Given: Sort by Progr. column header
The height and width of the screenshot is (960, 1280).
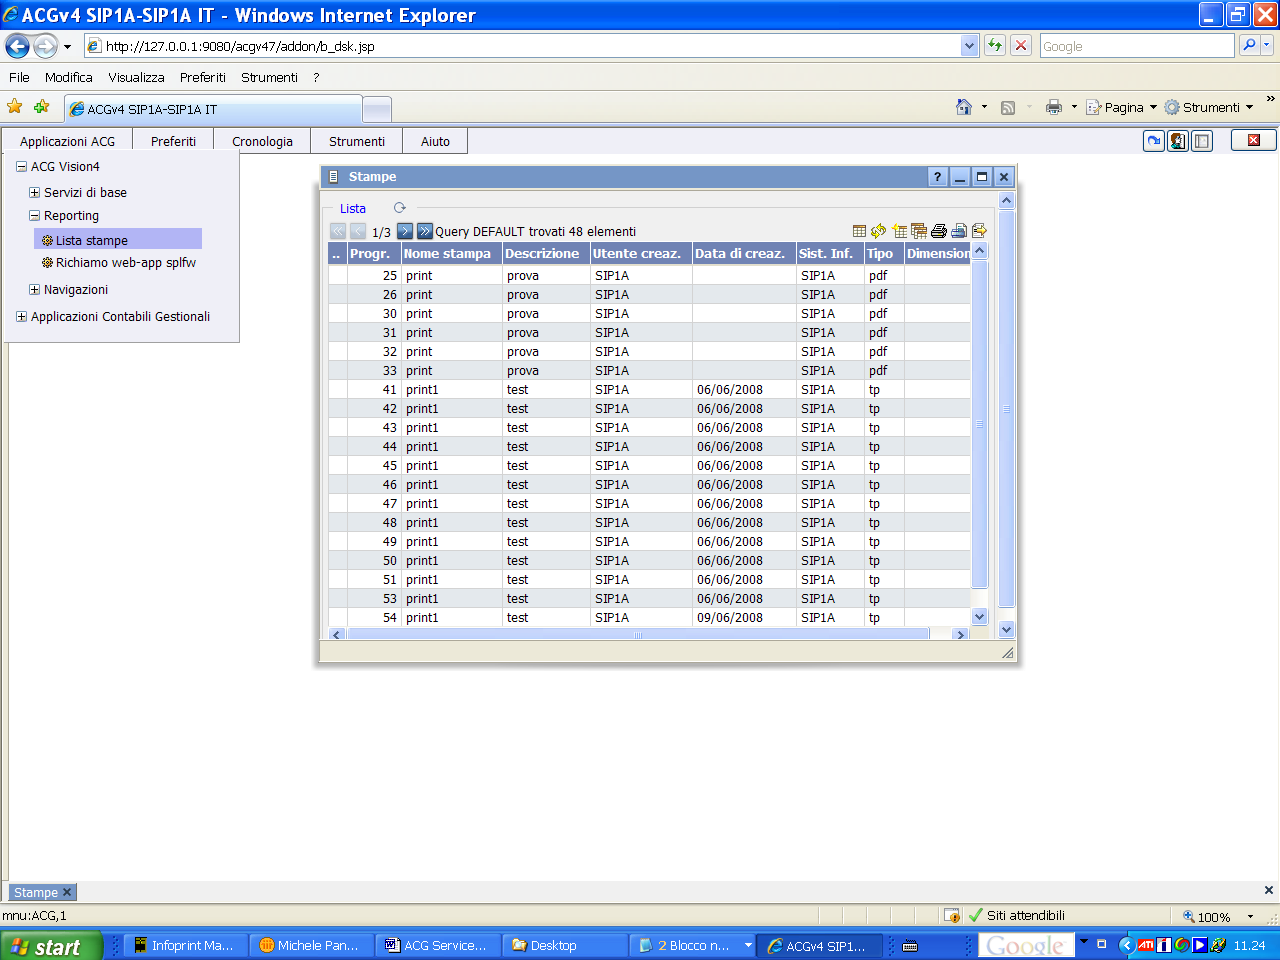Looking at the screenshot, I should point(373,254).
